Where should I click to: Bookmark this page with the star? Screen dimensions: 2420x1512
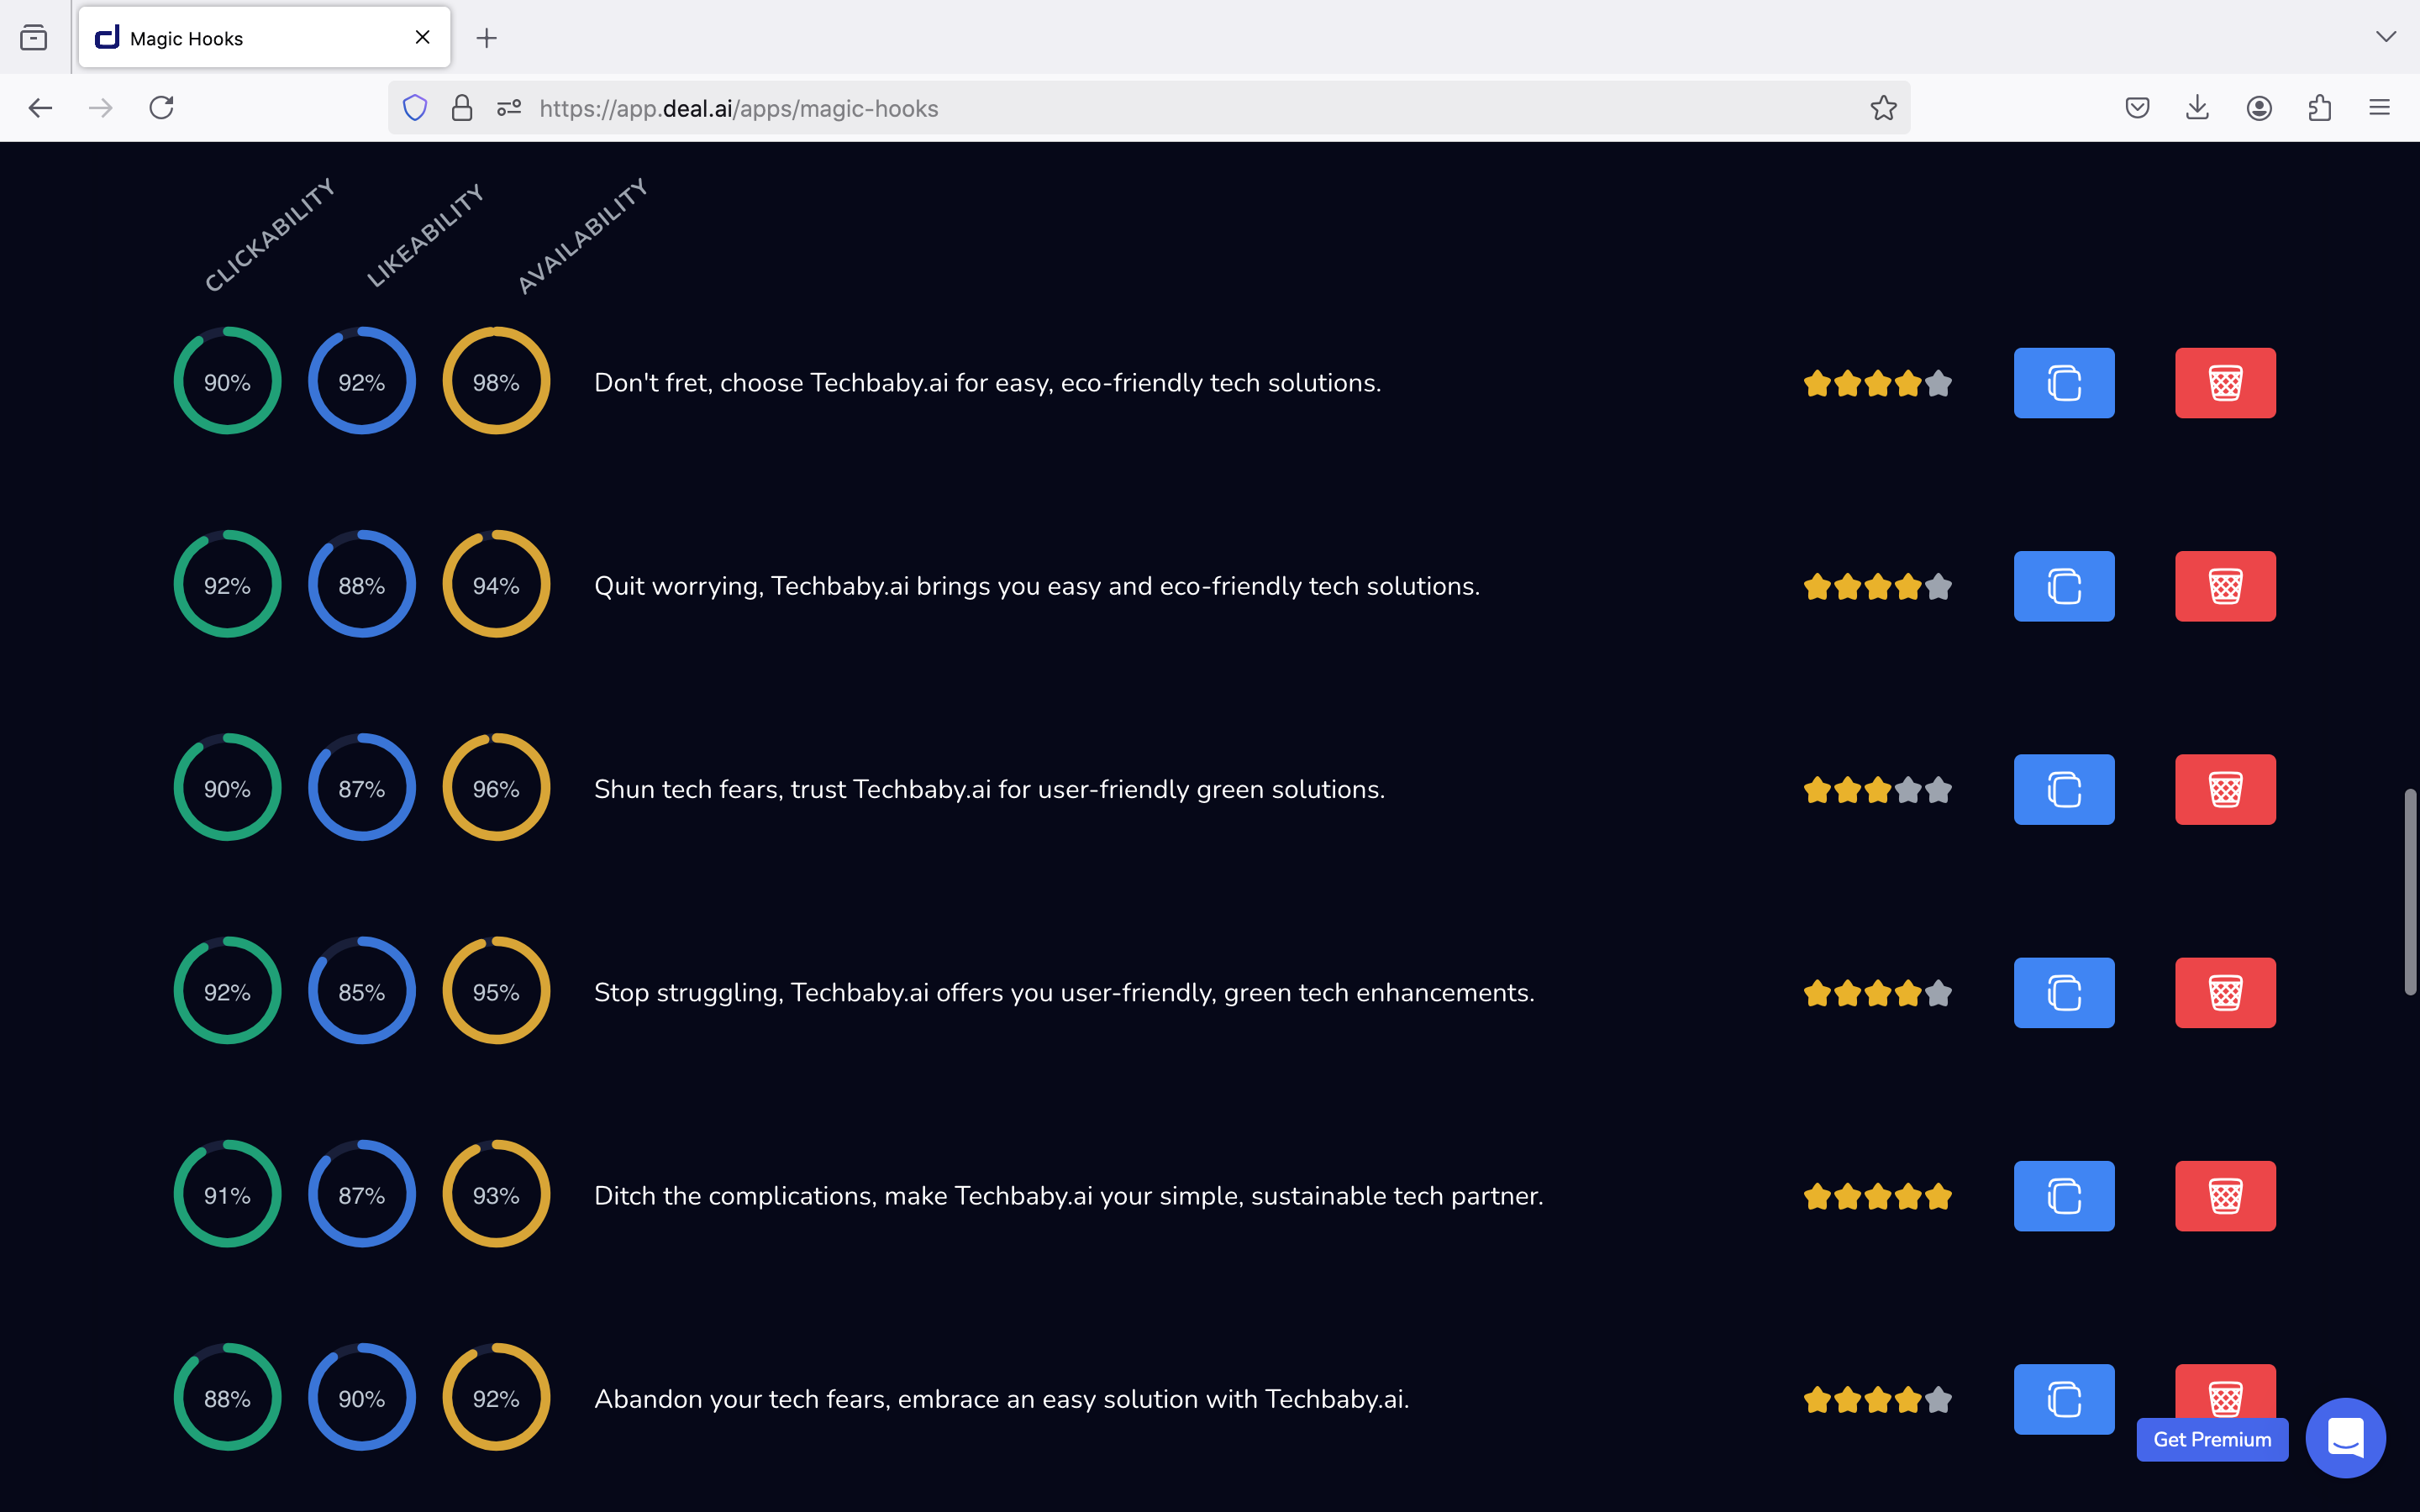(x=1883, y=108)
